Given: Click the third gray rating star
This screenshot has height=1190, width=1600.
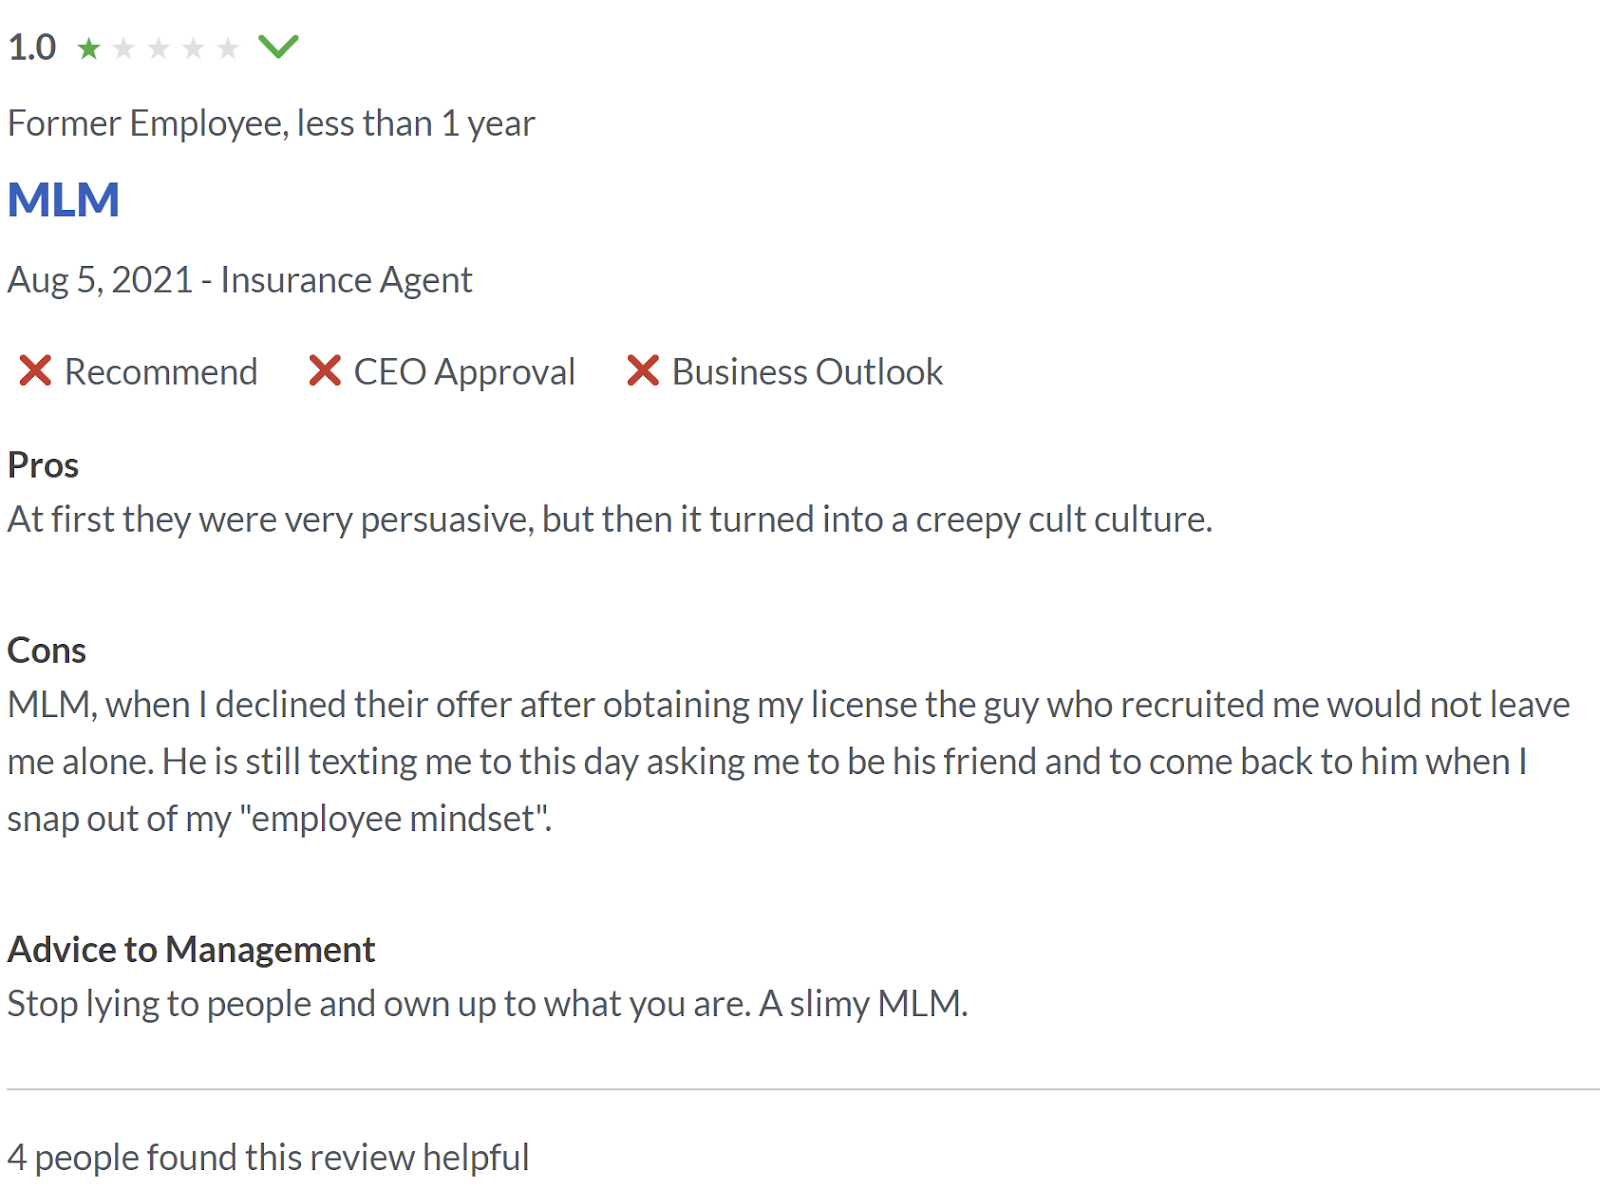Looking at the screenshot, I should click(159, 48).
